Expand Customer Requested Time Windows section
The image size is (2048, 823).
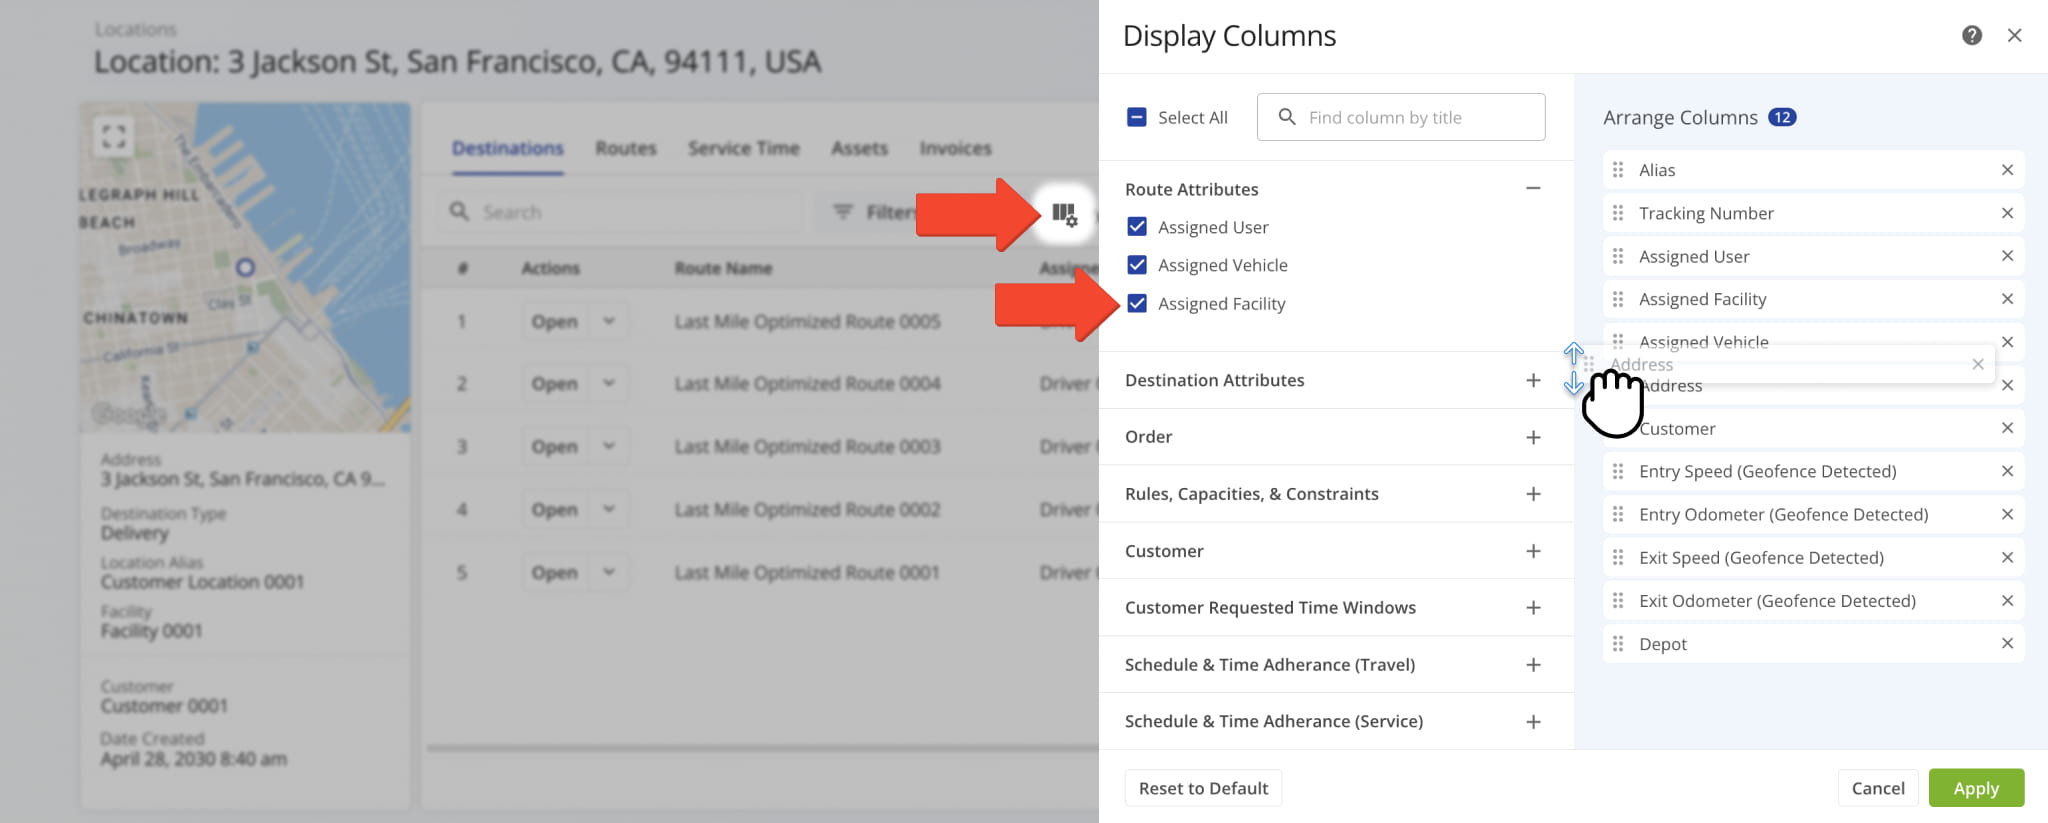pyautogui.click(x=1532, y=608)
